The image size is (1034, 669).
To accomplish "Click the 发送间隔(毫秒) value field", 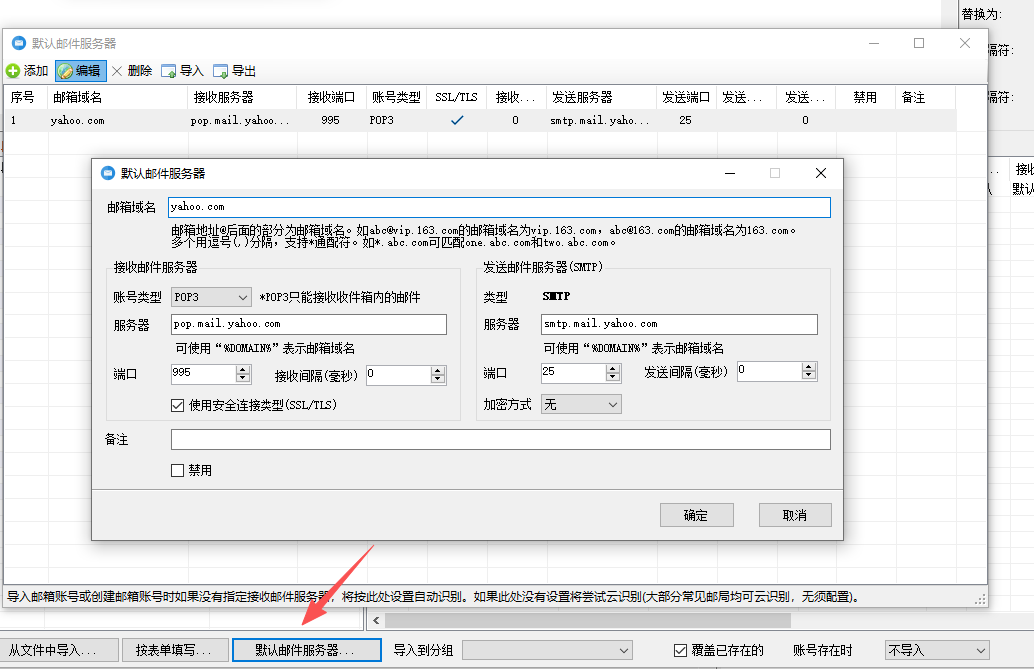I will [770, 371].
